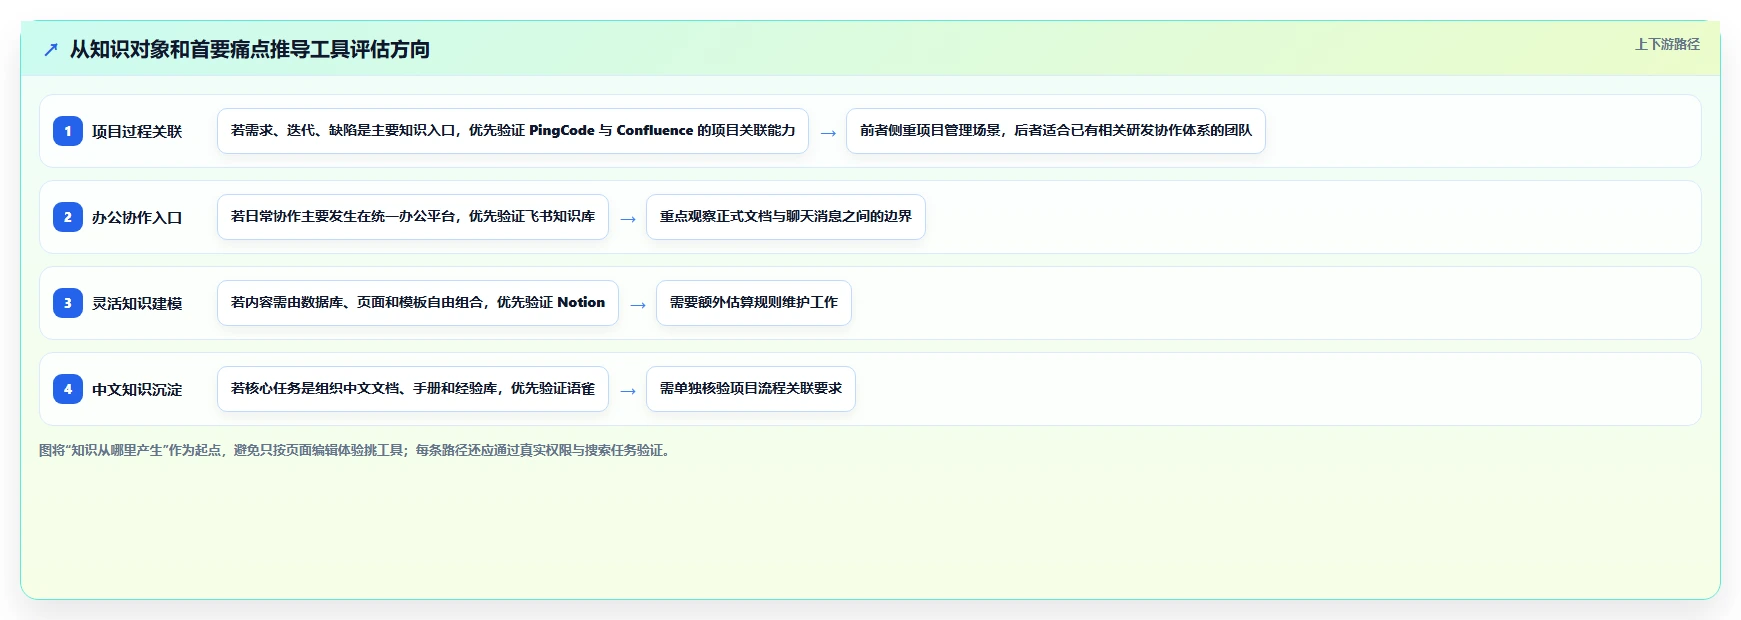Click the 项目过程关联 row label

[137, 131]
